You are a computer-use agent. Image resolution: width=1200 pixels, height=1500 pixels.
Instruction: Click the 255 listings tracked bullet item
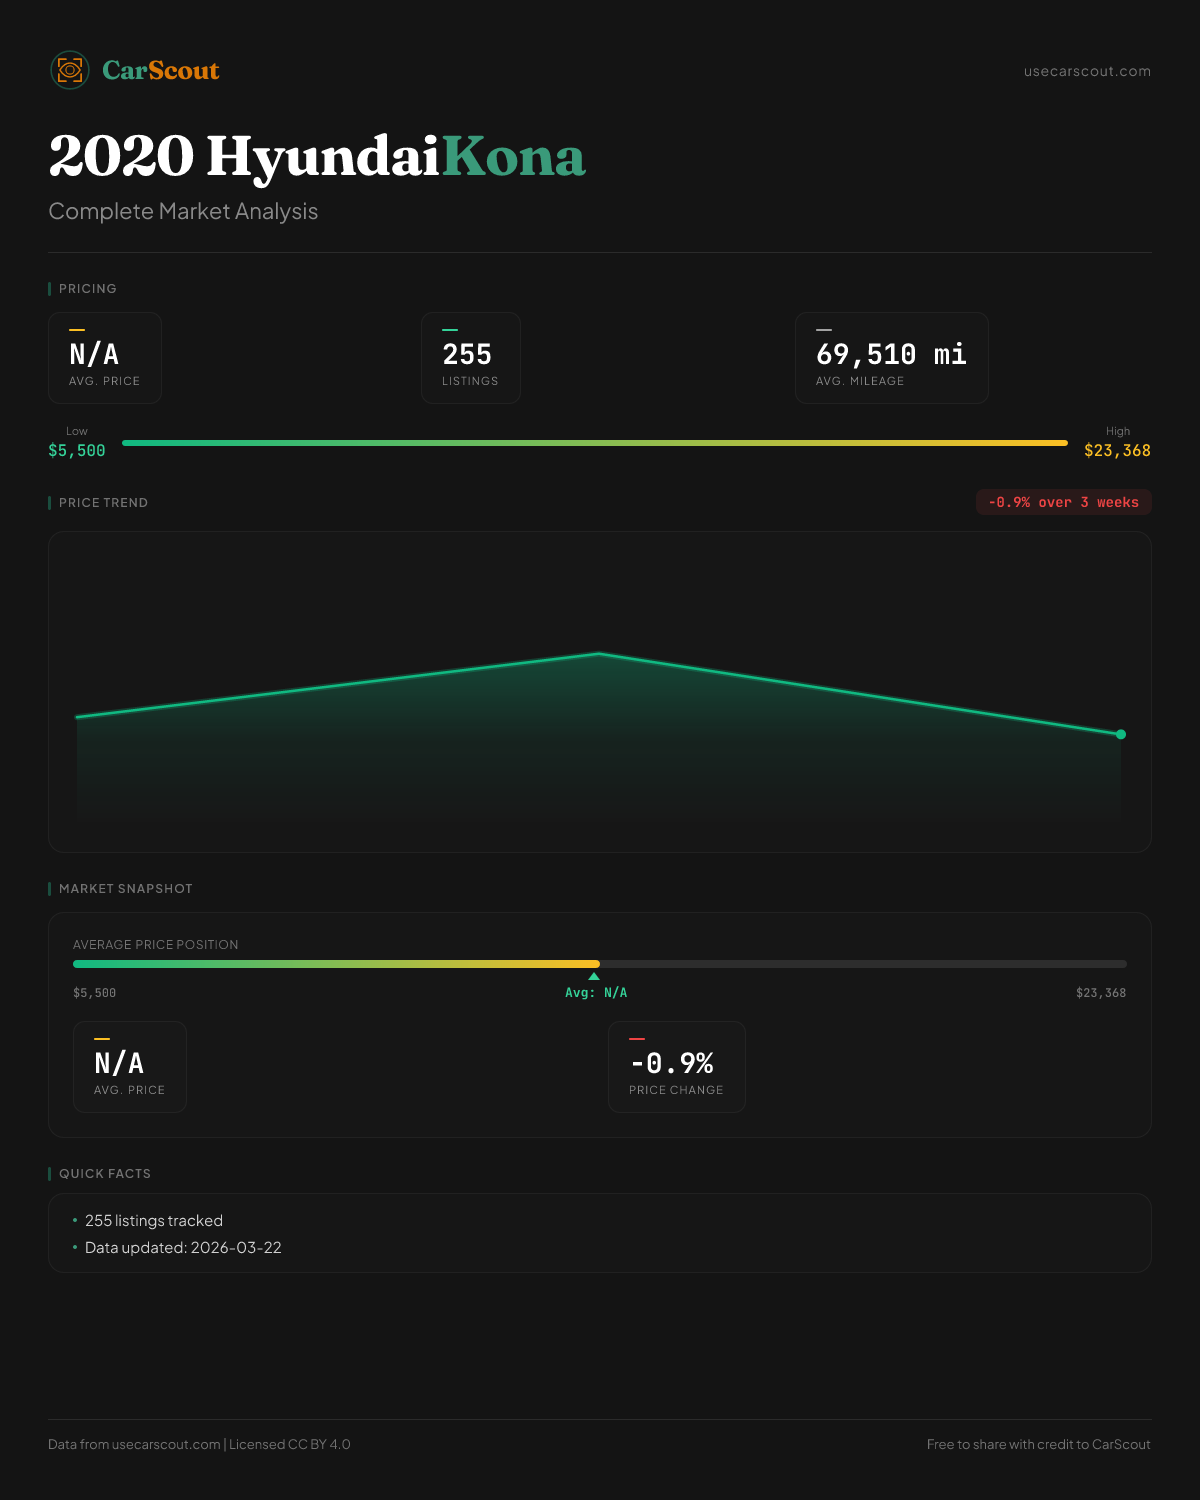(x=154, y=1221)
